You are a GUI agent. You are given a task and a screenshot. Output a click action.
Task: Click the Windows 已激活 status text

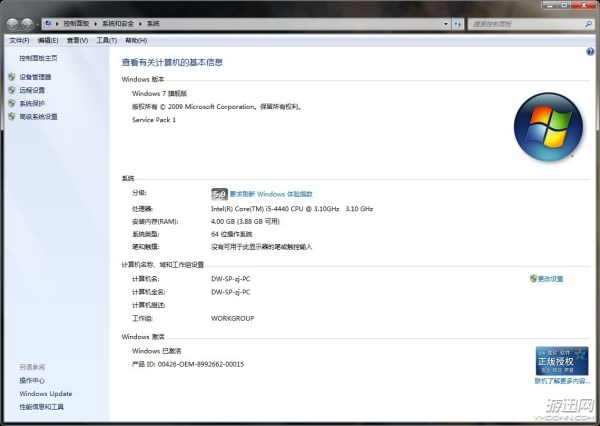(157, 351)
